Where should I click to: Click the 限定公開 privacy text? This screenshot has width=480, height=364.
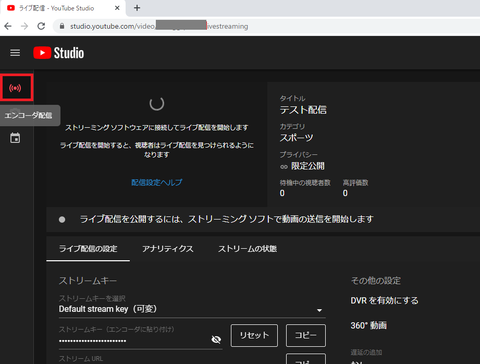tap(308, 166)
